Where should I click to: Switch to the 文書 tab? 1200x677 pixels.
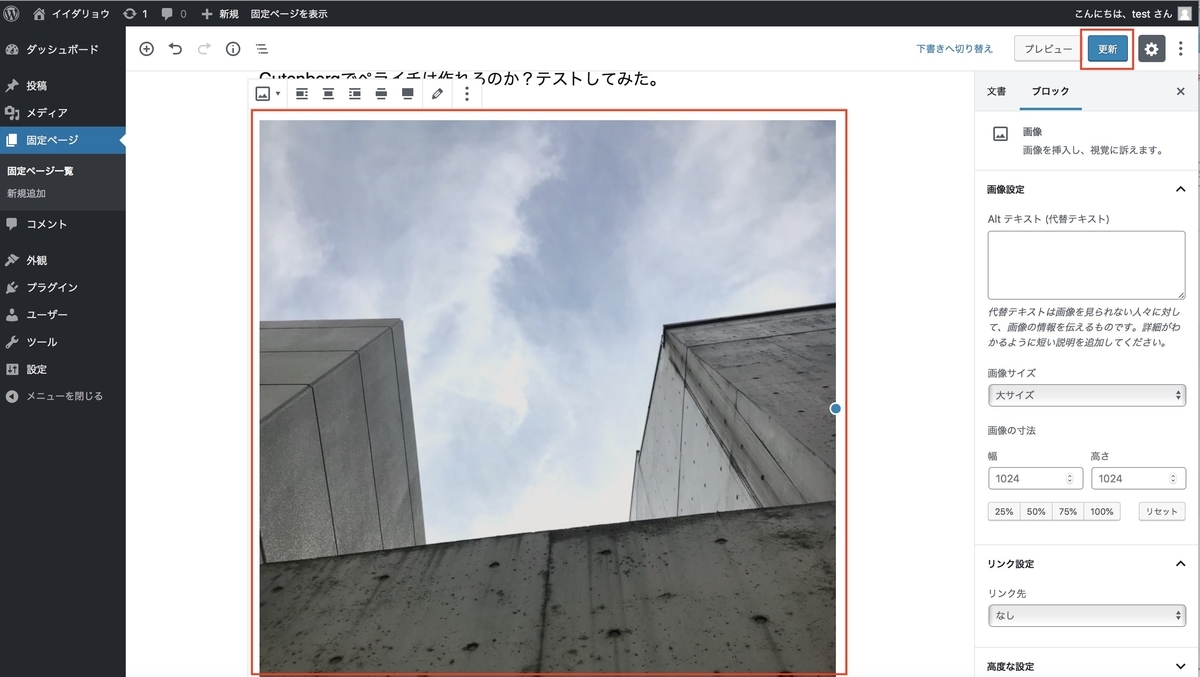click(x=997, y=91)
